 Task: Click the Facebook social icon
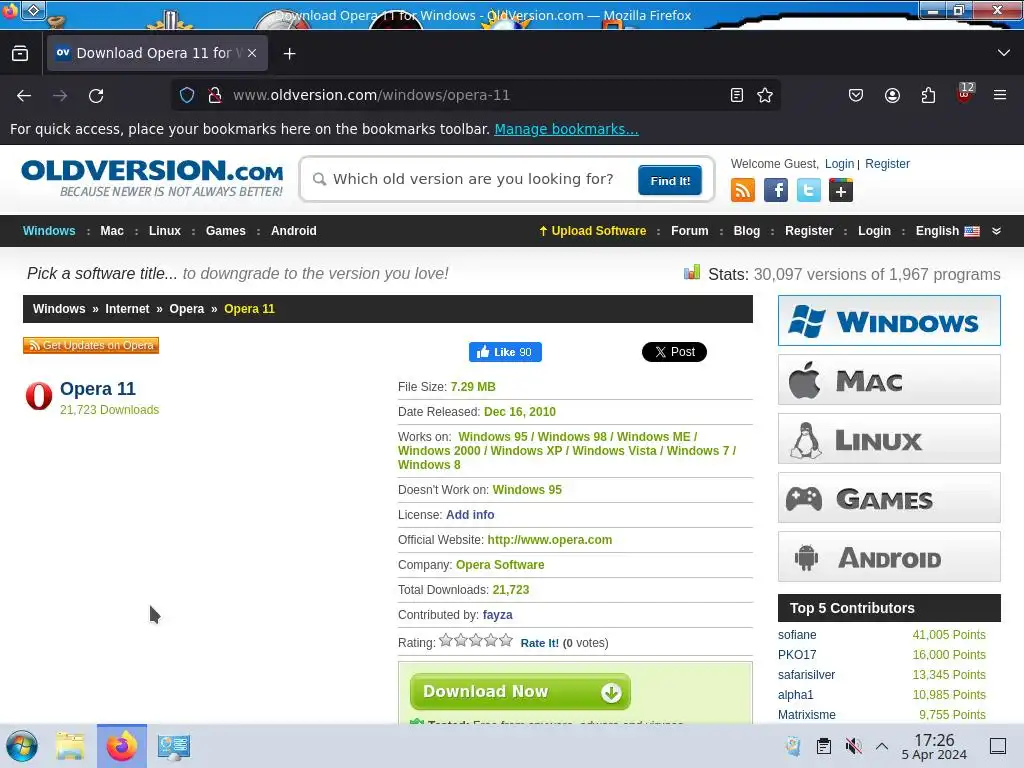(x=776, y=191)
